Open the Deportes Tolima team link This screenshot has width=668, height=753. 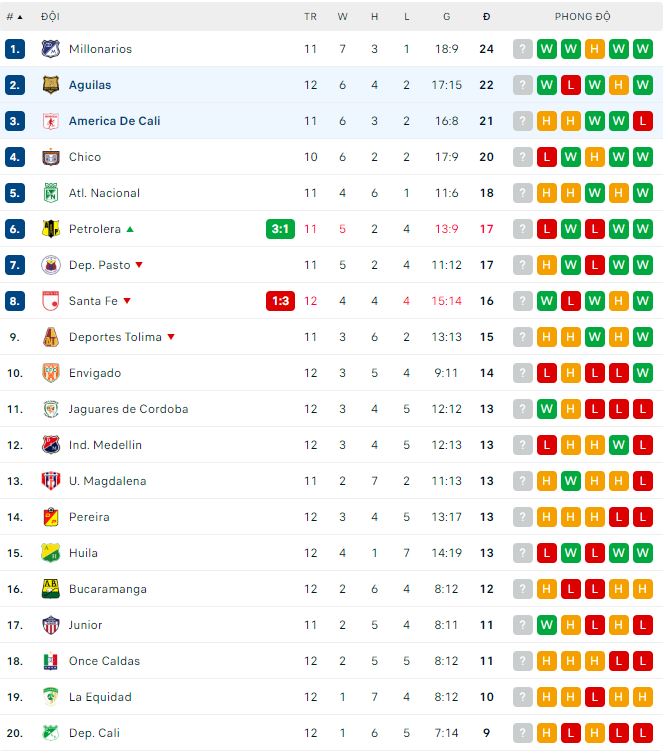pos(115,337)
